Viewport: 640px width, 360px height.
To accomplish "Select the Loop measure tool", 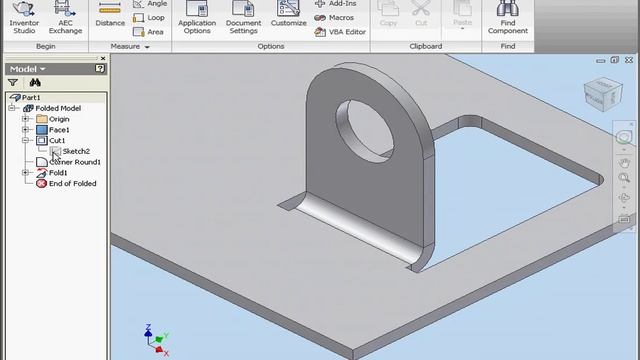I will pos(149,18).
